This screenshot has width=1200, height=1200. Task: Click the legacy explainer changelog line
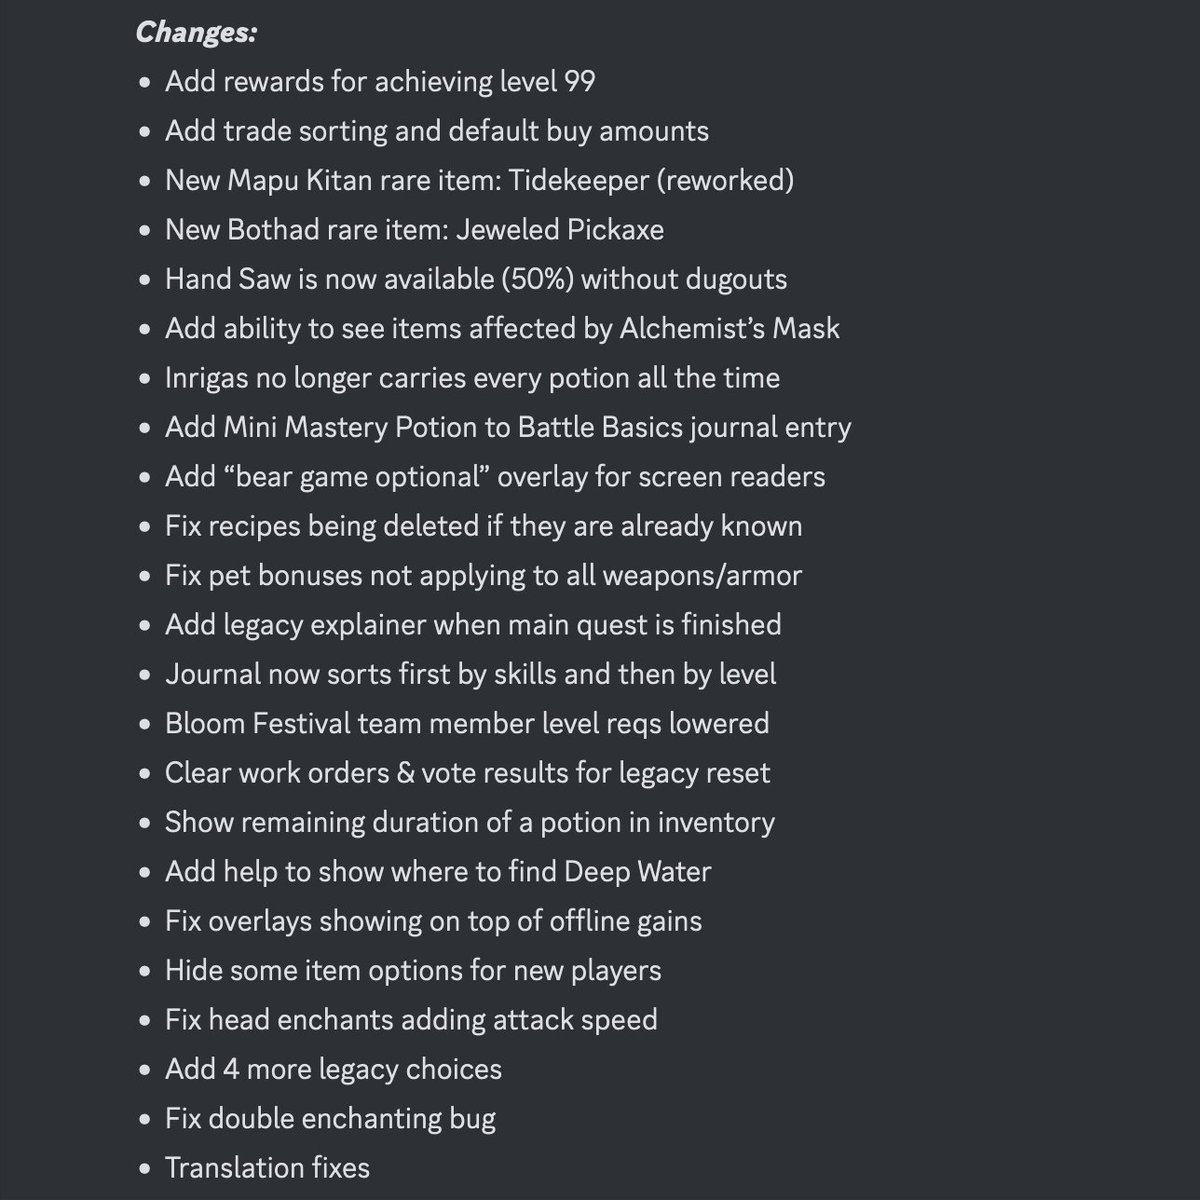tap(473, 625)
